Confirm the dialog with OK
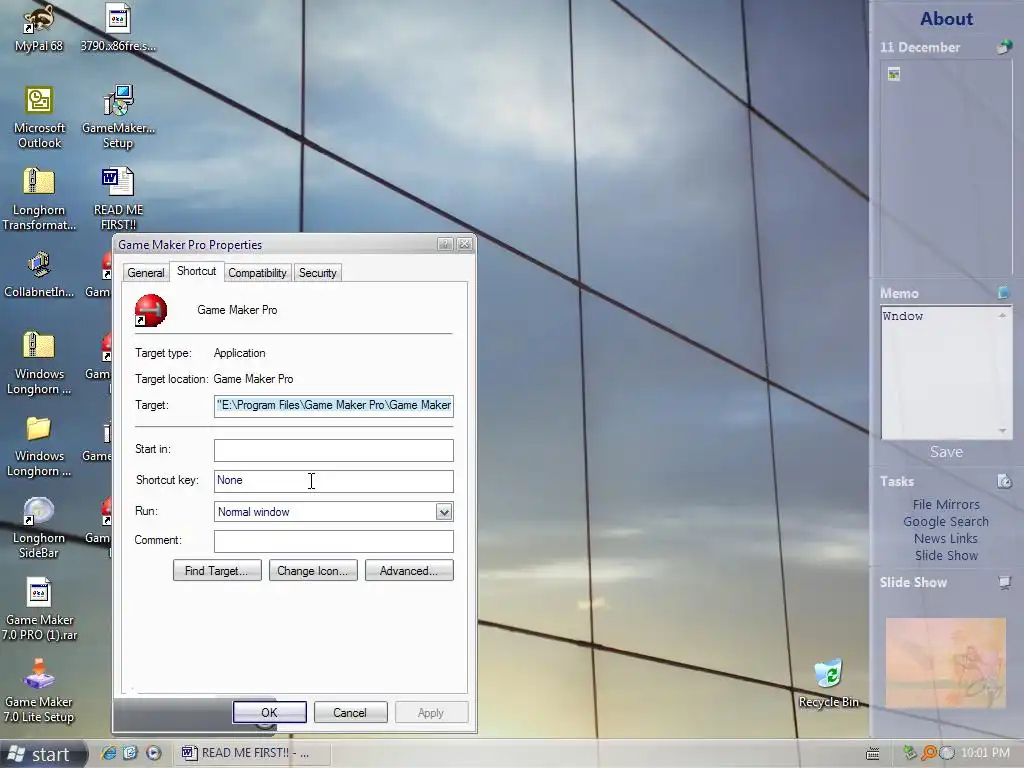This screenshot has height=768, width=1024. click(269, 712)
